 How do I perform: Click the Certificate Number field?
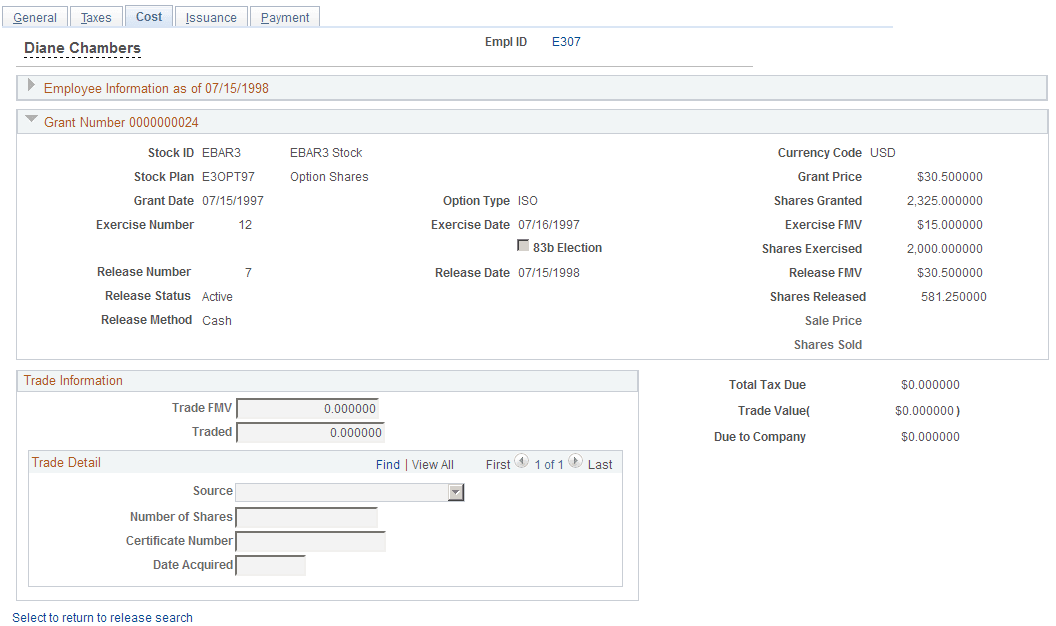click(311, 541)
